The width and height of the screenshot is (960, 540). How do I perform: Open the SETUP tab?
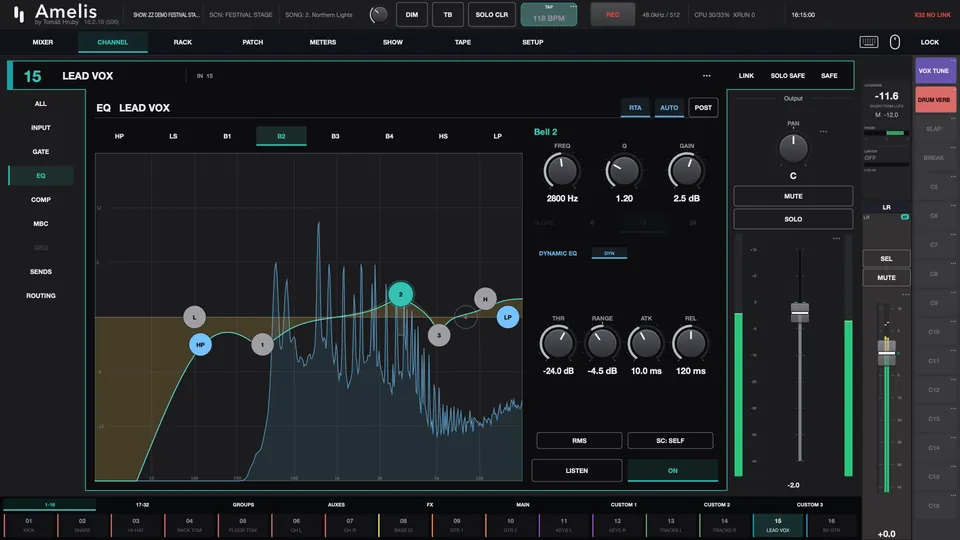pos(533,42)
